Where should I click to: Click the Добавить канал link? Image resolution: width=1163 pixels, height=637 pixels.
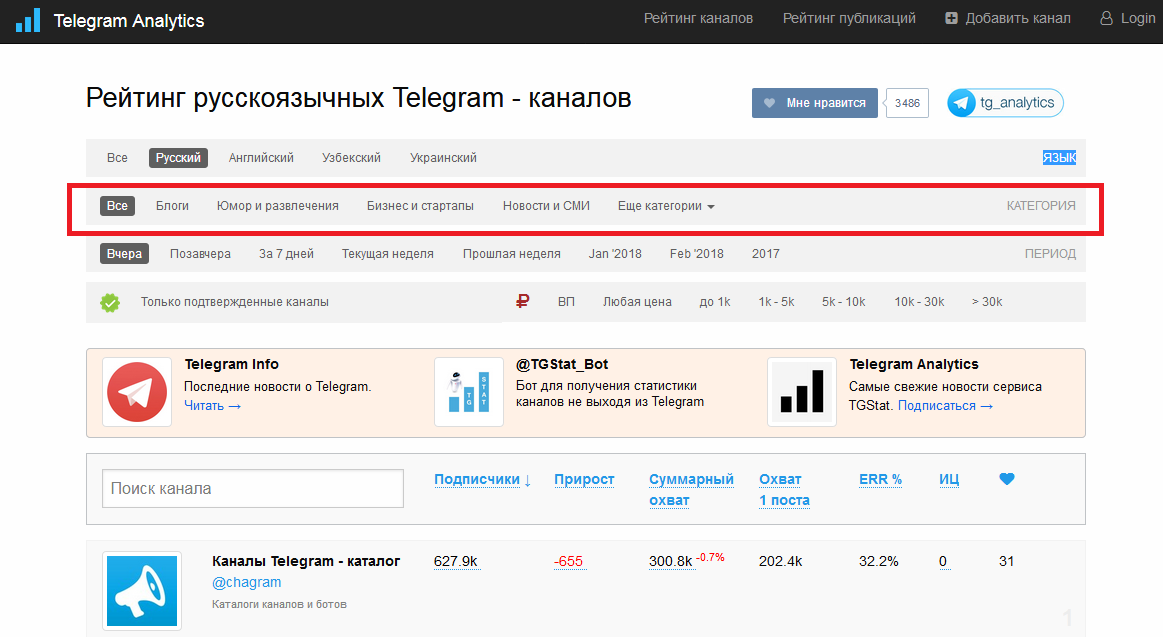point(1007,19)
